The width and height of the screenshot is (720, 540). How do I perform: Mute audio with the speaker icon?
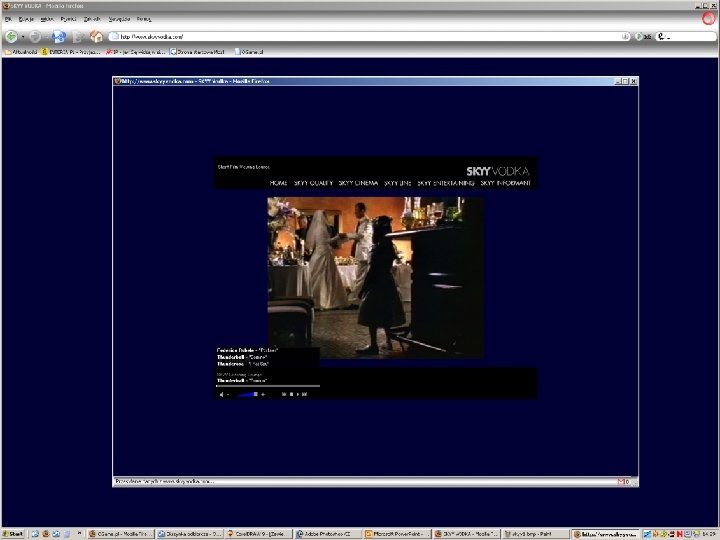click(221, 394)
